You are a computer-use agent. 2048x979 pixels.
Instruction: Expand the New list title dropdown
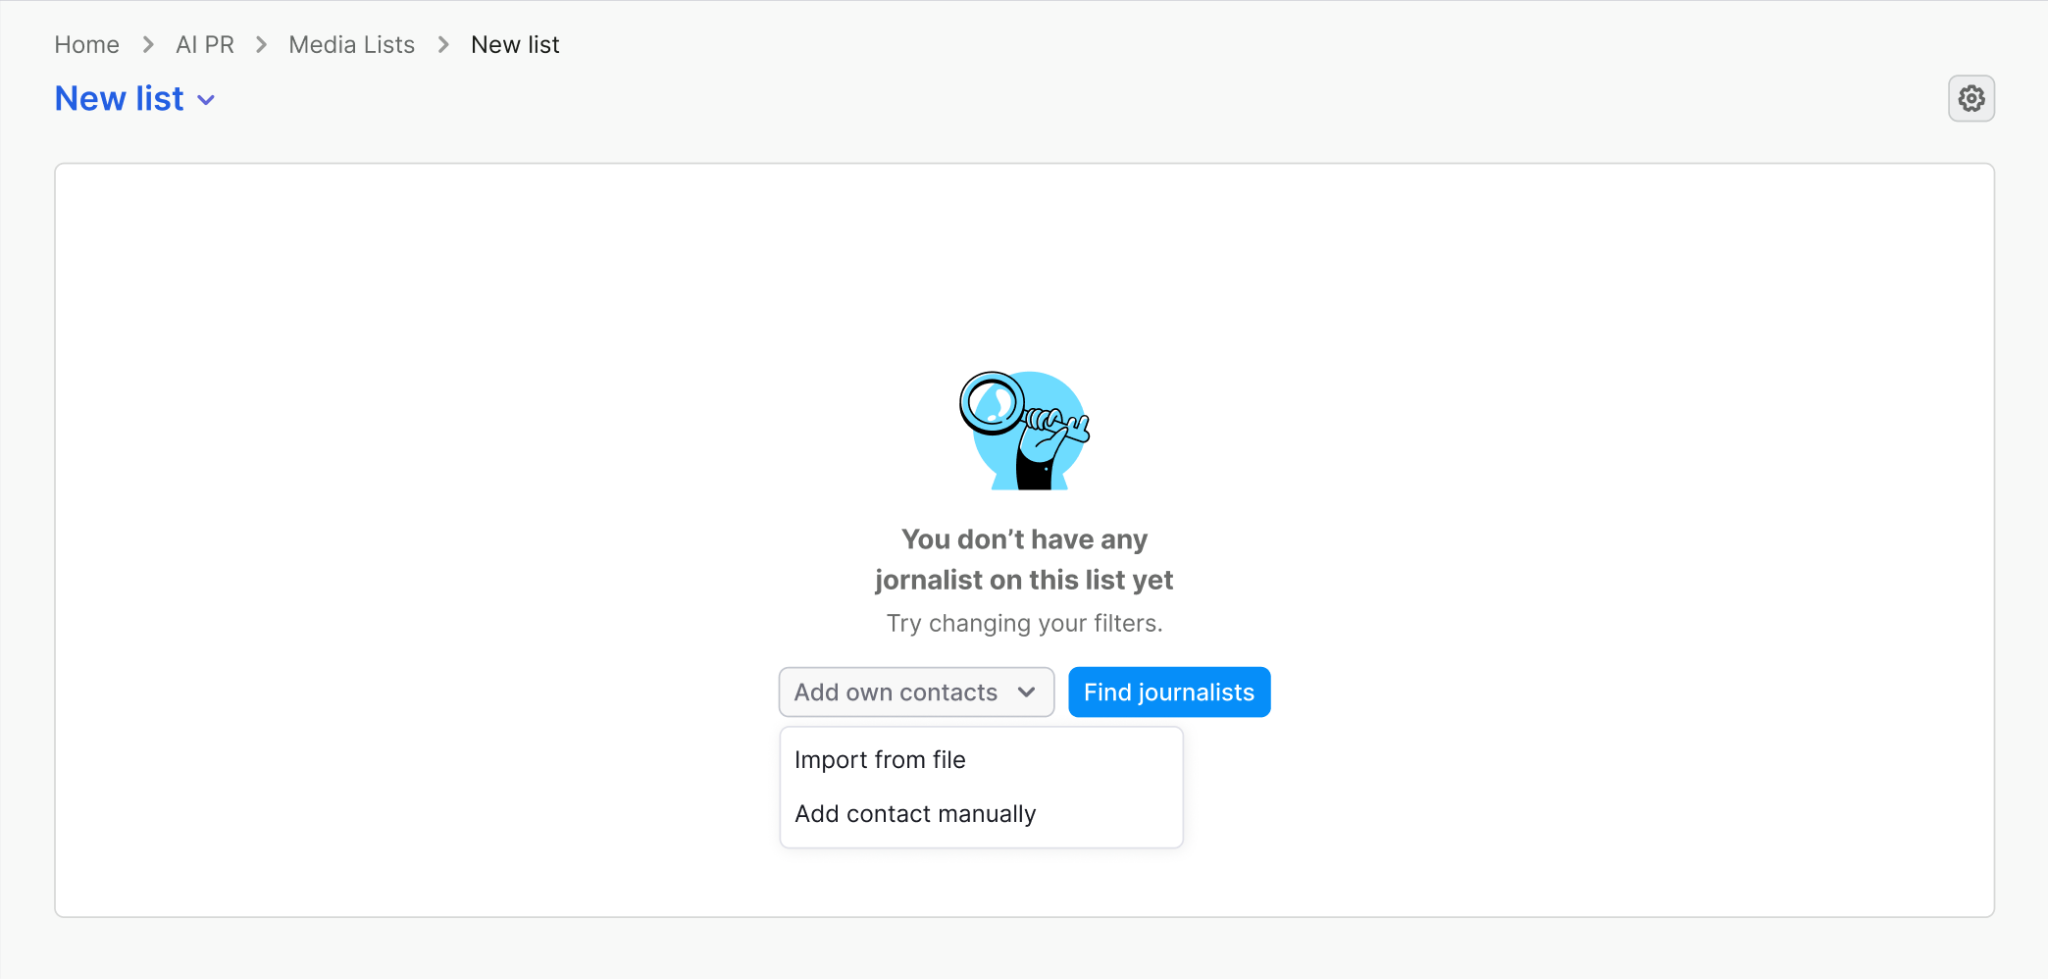[x=135, y=99]
